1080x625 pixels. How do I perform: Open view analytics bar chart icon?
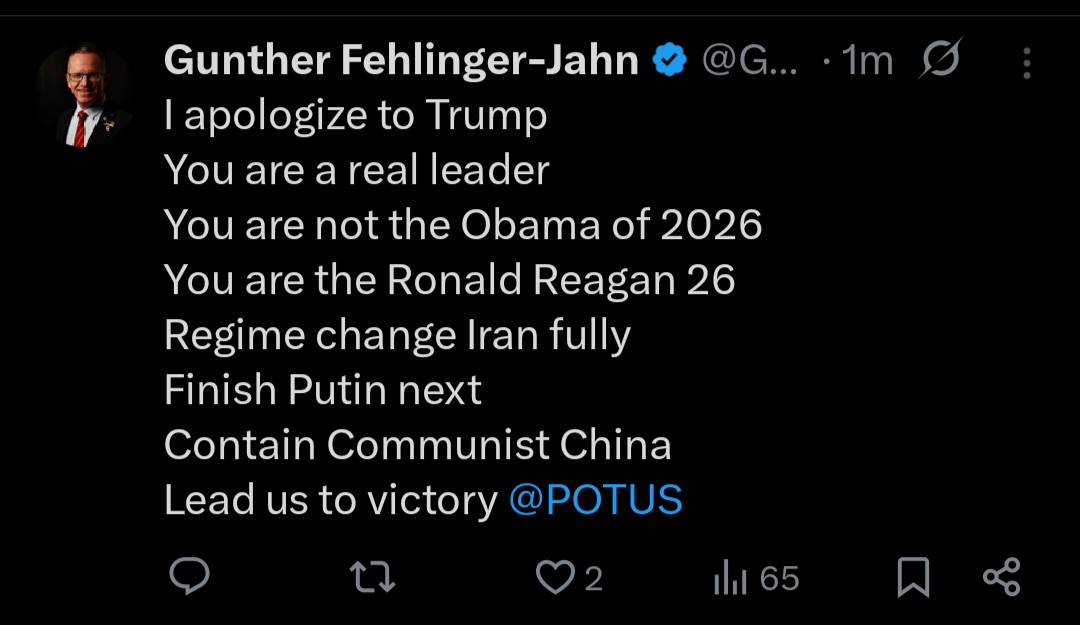tap(731, 577)
